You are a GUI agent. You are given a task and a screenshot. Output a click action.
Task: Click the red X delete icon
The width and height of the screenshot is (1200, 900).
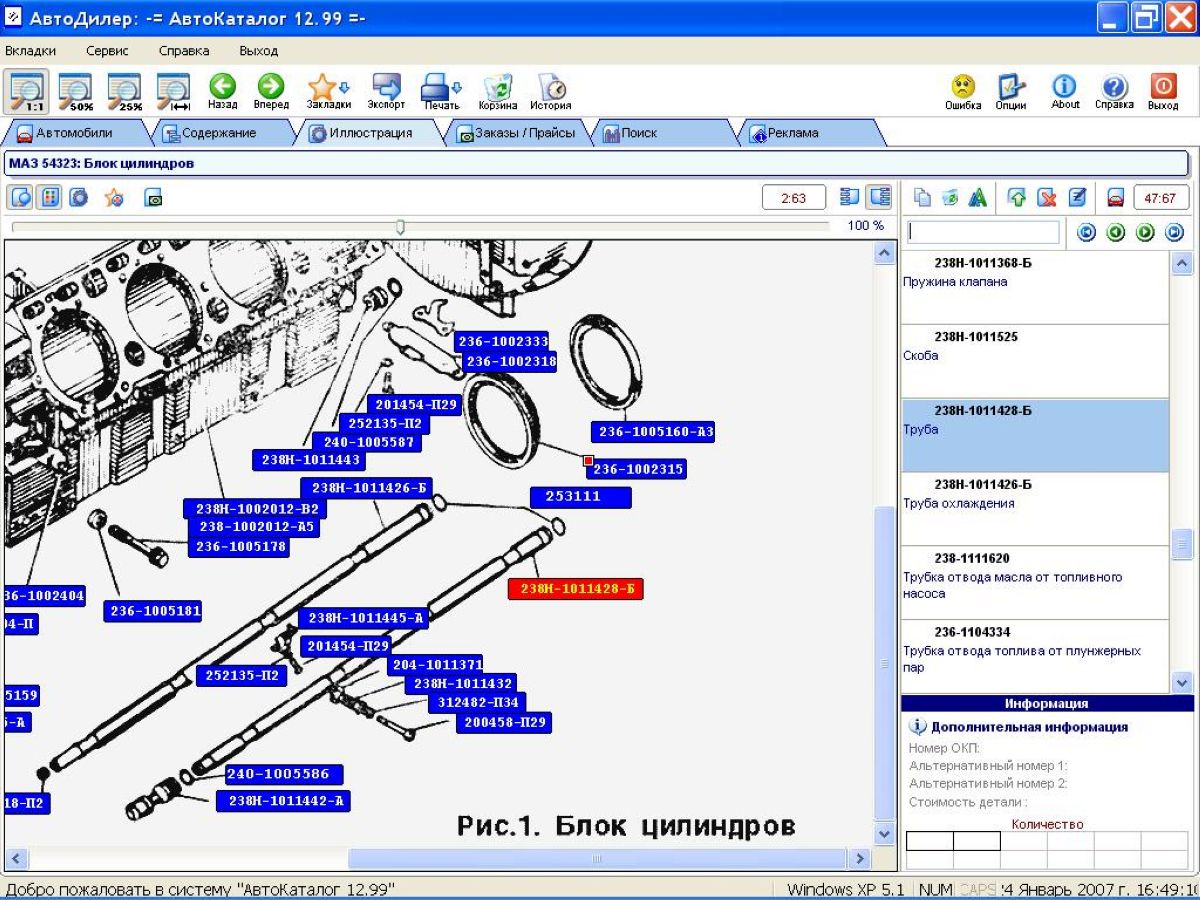tap(1047, 198)
